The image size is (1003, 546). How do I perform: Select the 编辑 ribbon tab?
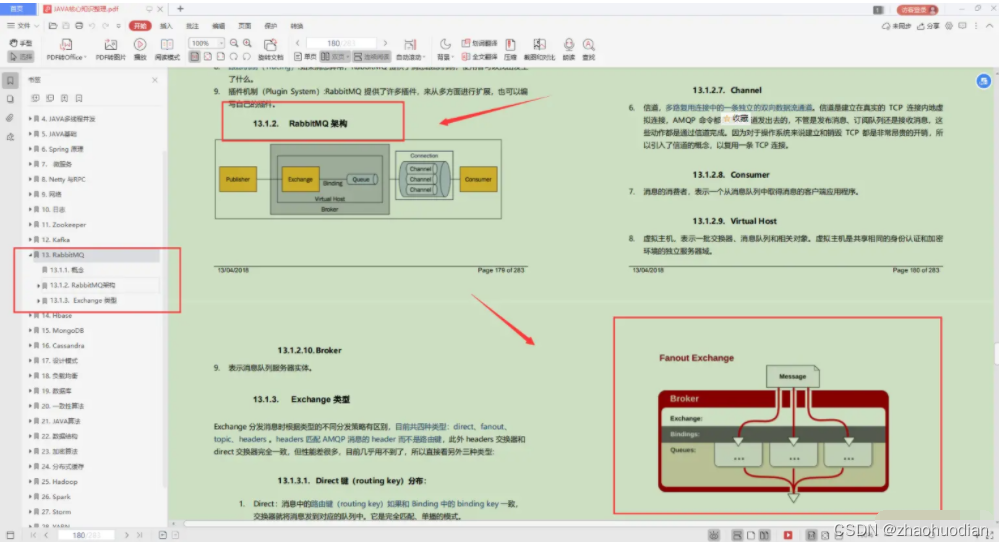(x=219, y=26)
